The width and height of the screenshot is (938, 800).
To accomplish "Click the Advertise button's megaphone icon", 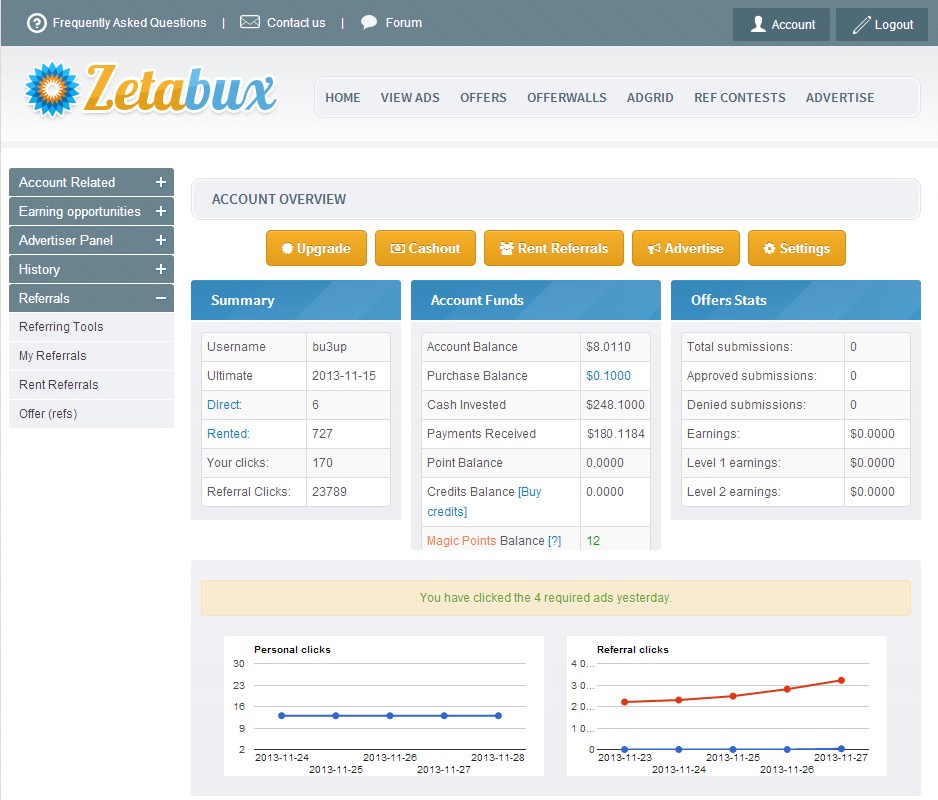I will pyautogui.click(x=654, y=248).
